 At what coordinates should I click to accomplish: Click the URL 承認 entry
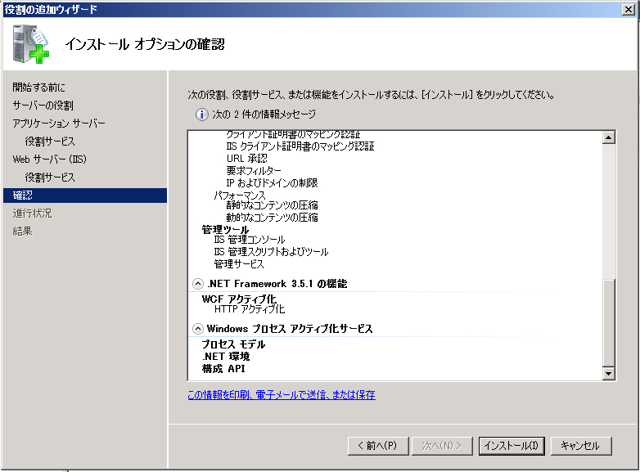pyautogui.click(x=247, y=158)
